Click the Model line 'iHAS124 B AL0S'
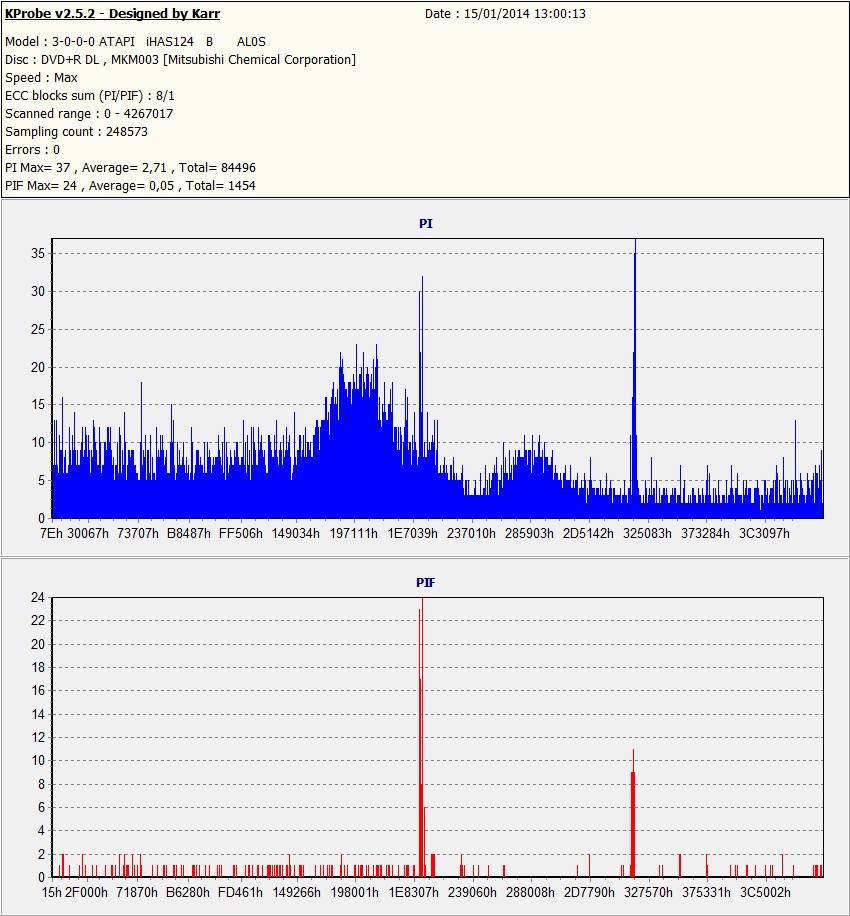Screen dimensions: 850x916 pos(206,41)
